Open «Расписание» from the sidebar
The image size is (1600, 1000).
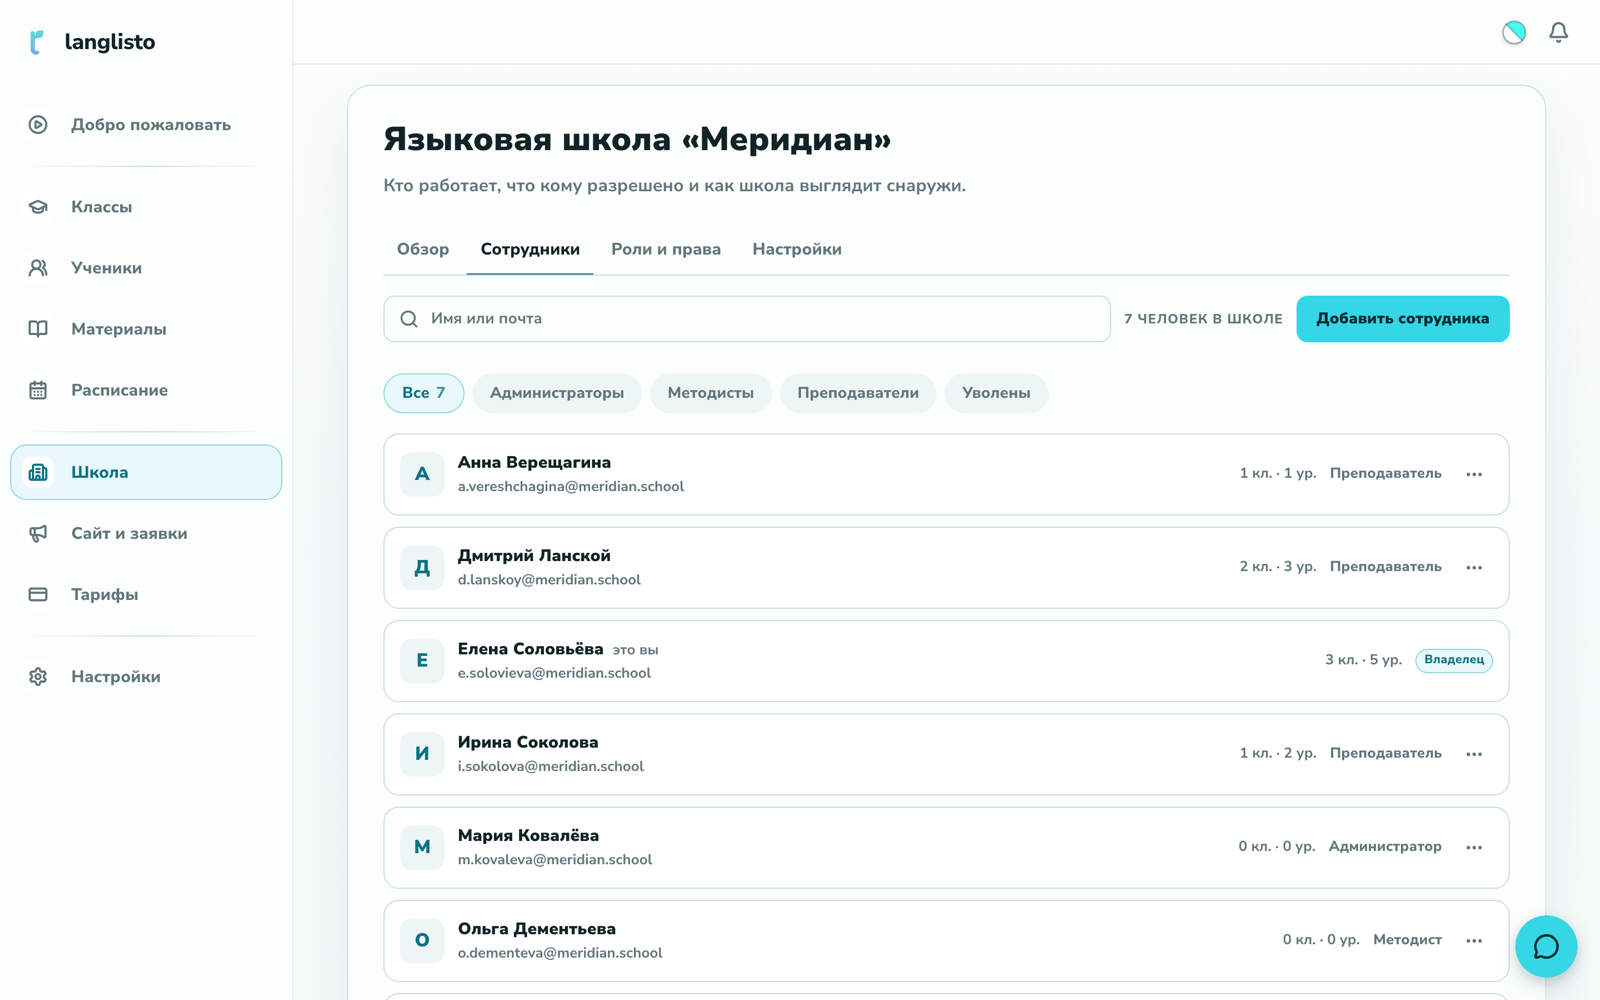click(x=146, y=390)
